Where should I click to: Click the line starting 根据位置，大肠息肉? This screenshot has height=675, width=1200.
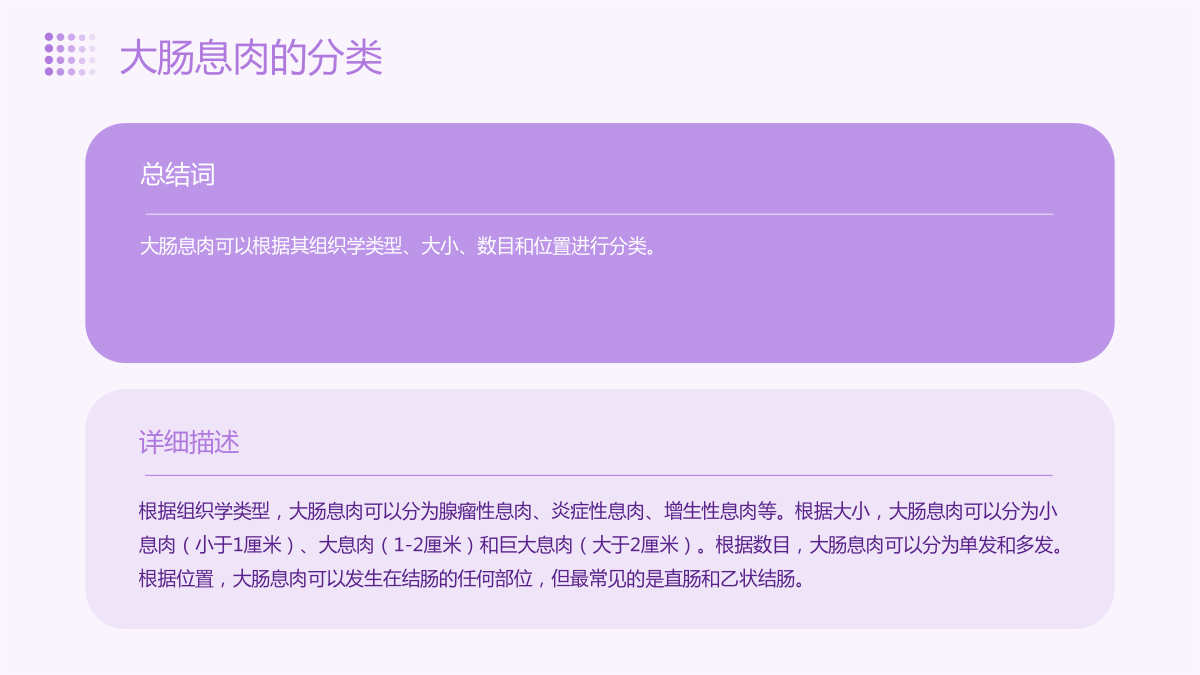472,579
